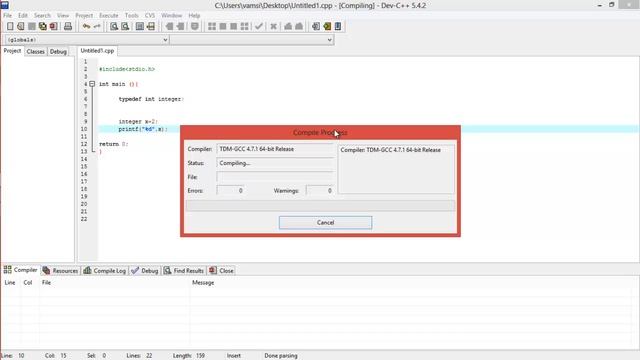Click the Stop execution X icon
Screen dimensions: 640x360
(273, 26)
